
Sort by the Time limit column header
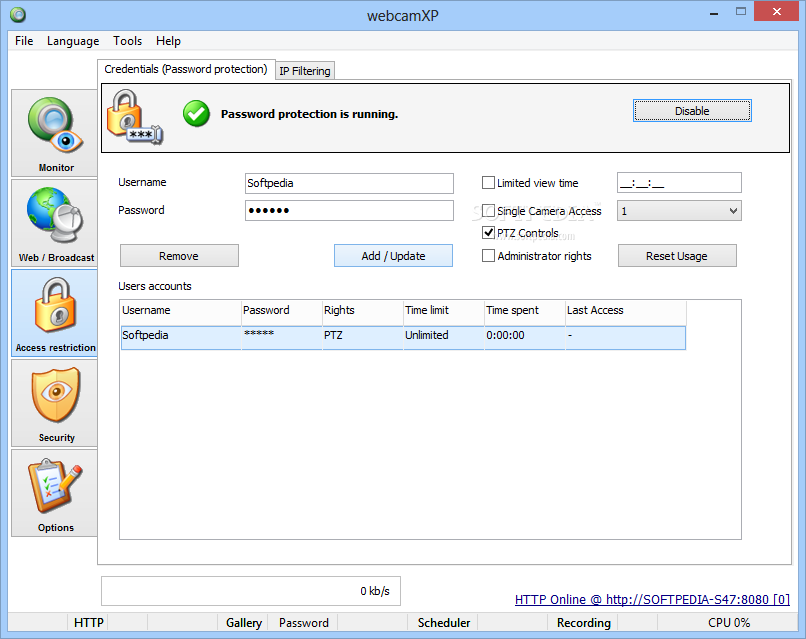coord(444,311)
